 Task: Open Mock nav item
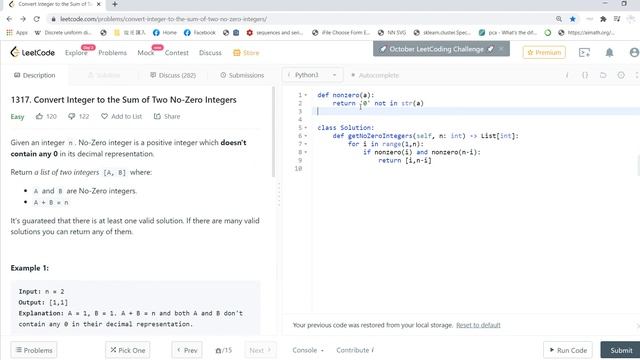click(x=145, y=53)
